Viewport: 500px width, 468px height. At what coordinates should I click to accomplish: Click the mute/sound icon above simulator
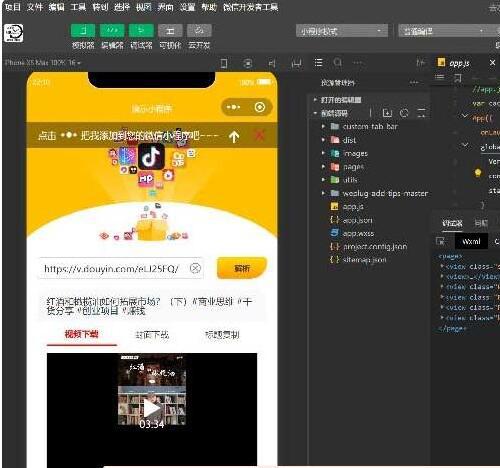coord(272,63)
